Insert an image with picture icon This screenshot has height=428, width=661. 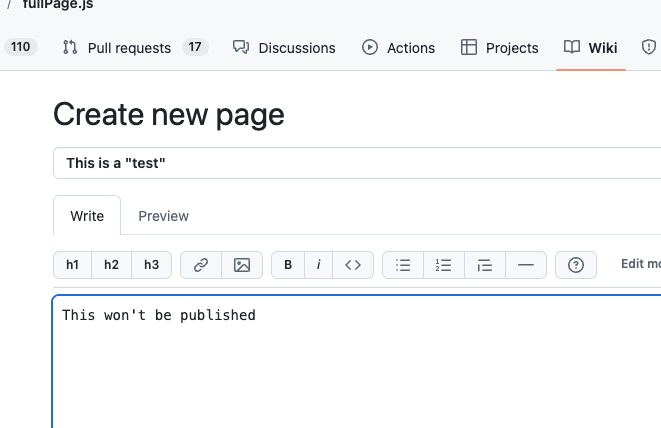(242, 265)
